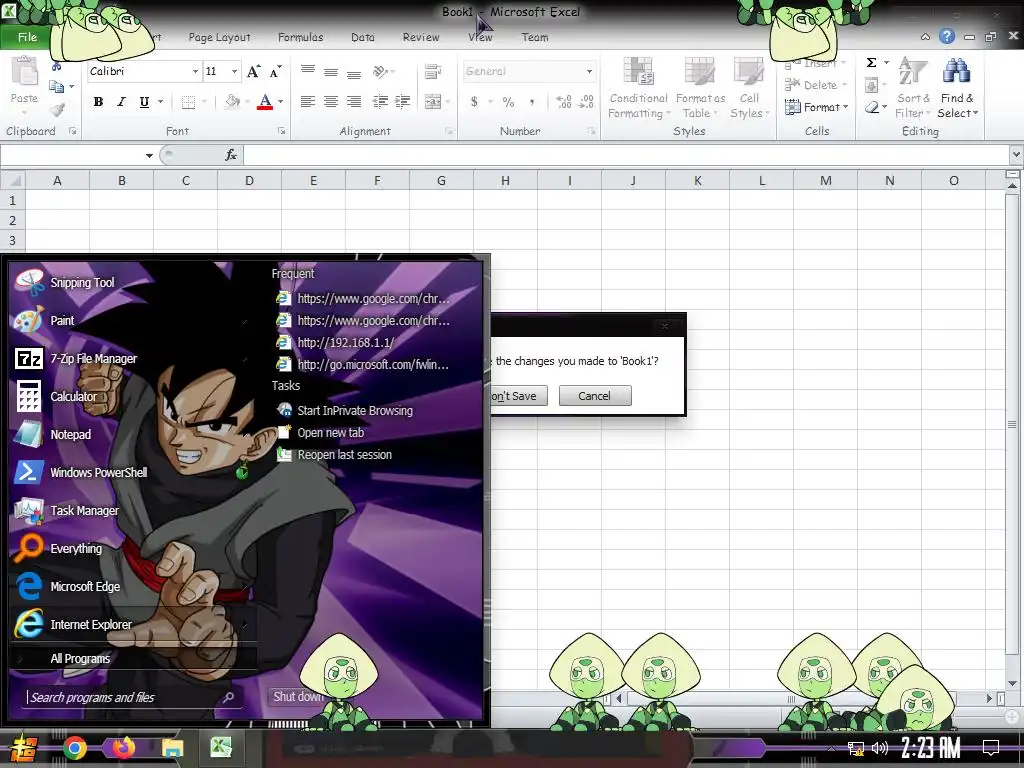Viewport: 1024px width, 768px height.
Task: Open Windows PowerShell from Start menu
Action: tap(98, 472)
